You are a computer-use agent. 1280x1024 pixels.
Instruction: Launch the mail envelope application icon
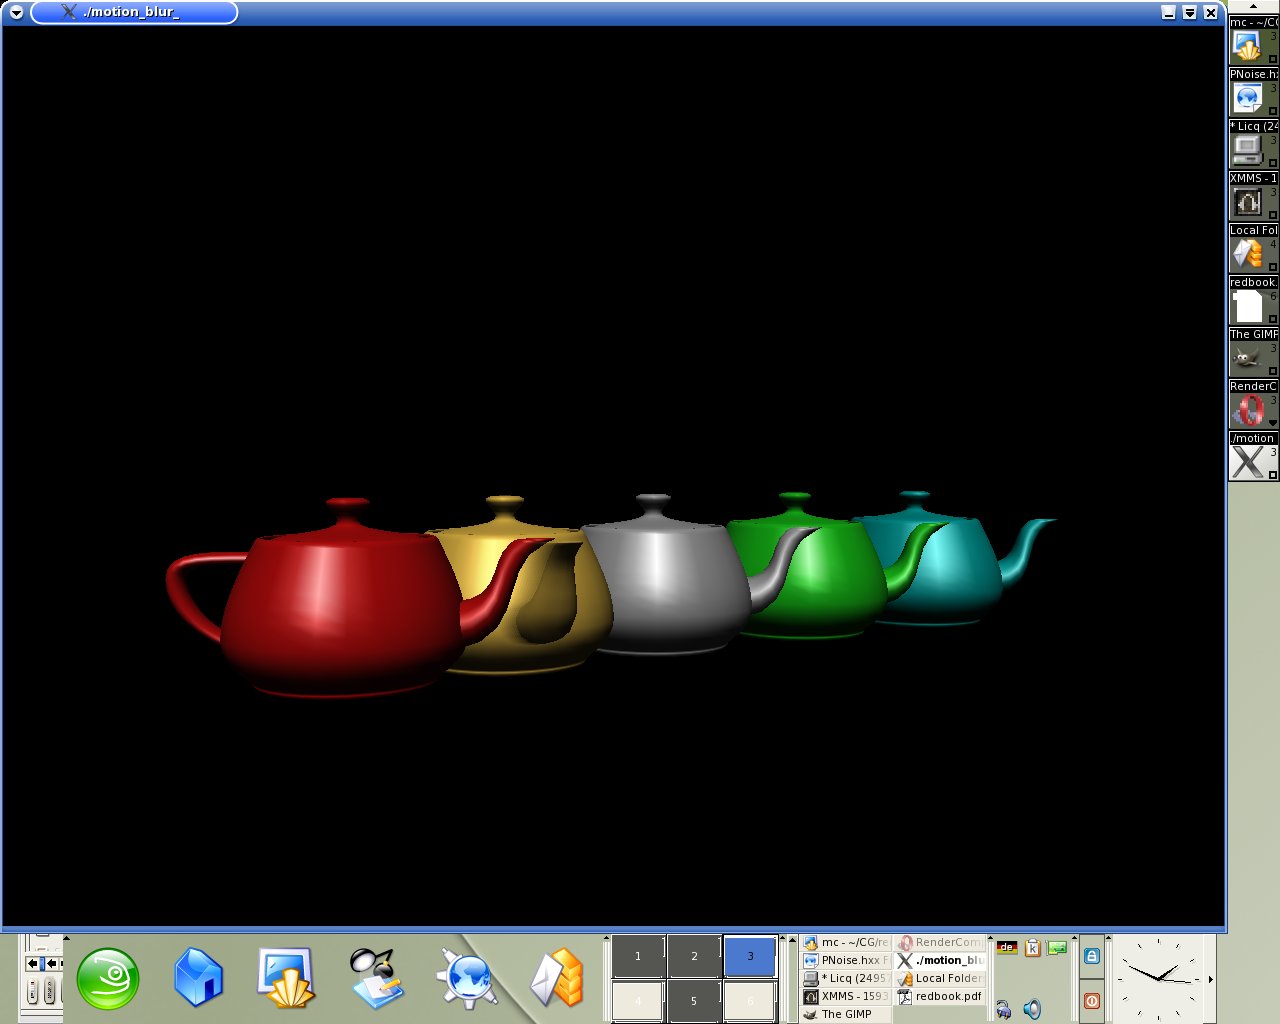557,977
